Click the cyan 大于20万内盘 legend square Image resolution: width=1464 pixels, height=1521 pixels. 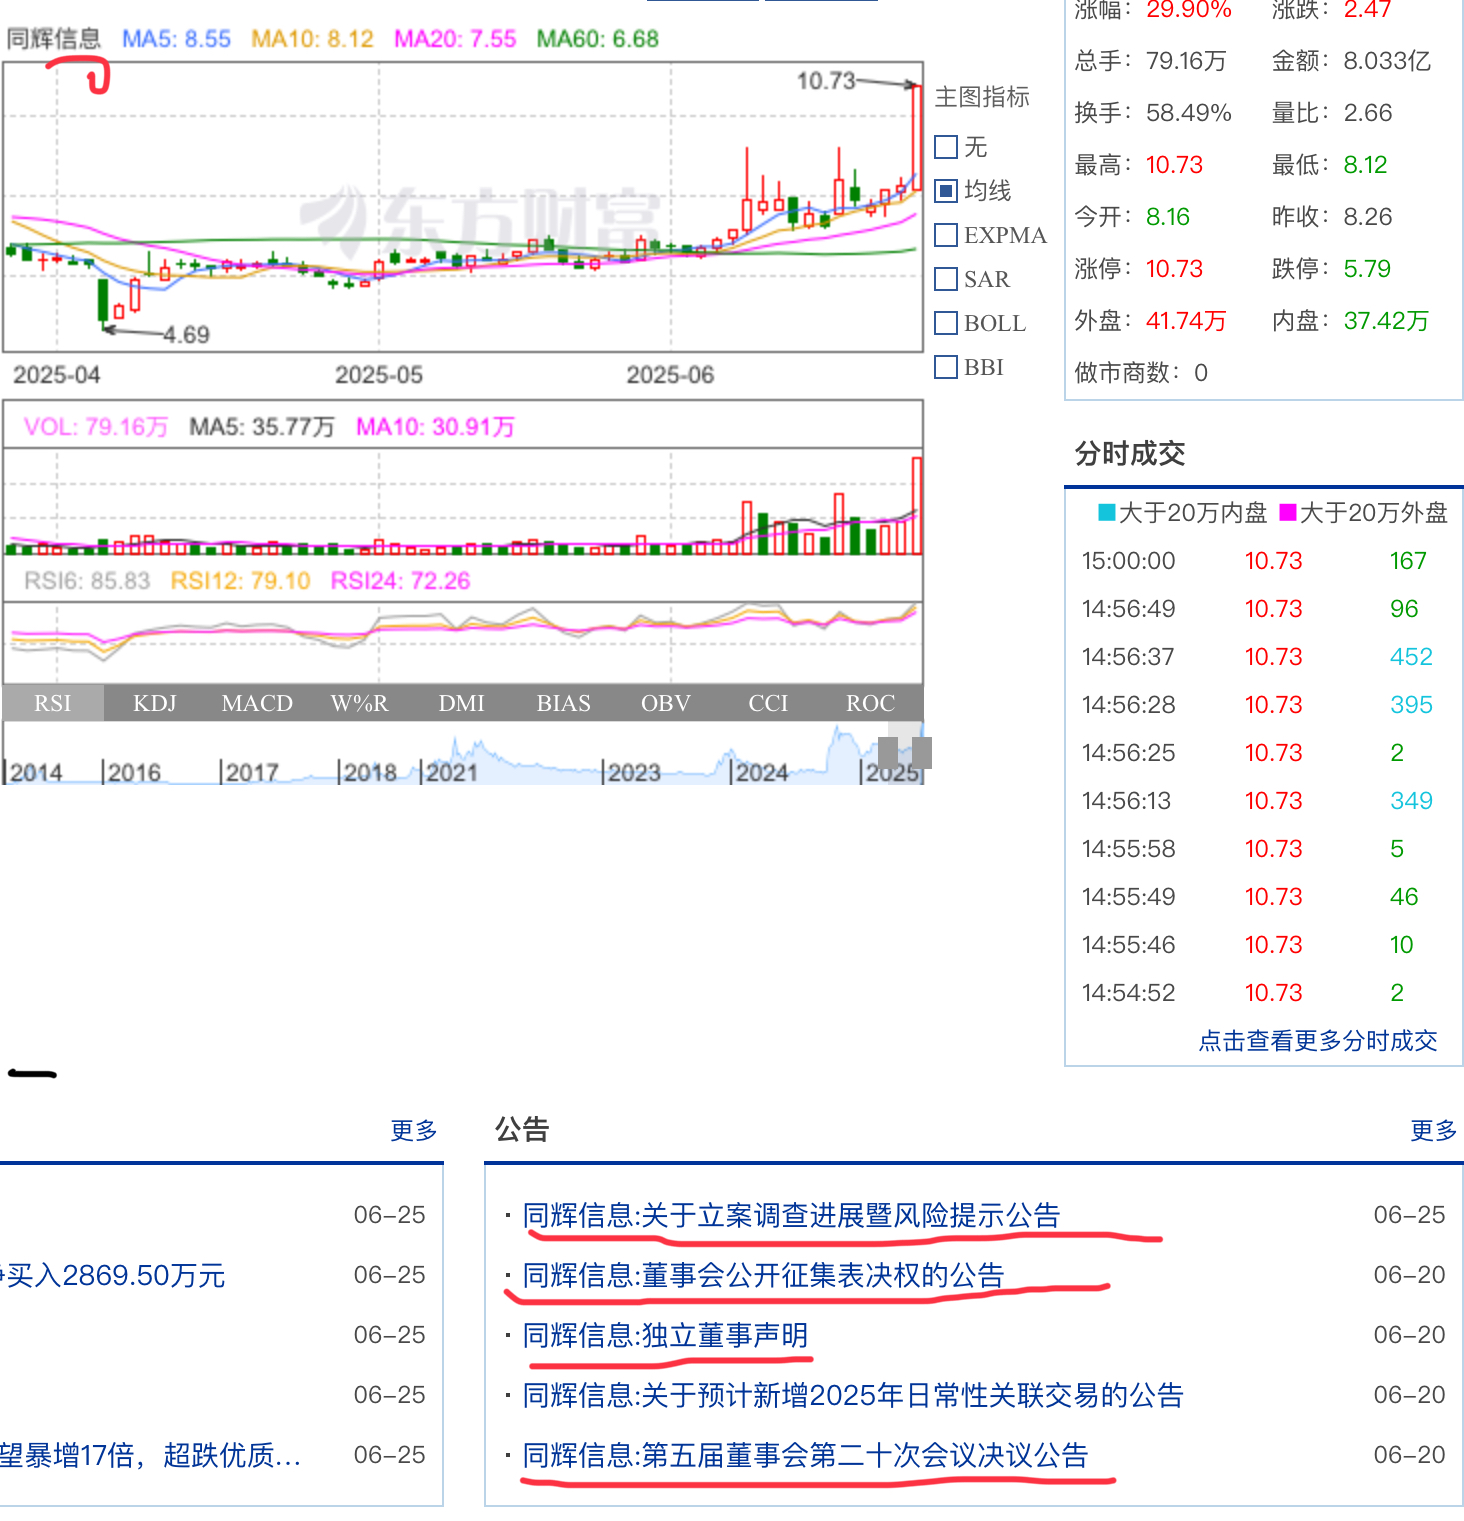(x=1107, y=513)
